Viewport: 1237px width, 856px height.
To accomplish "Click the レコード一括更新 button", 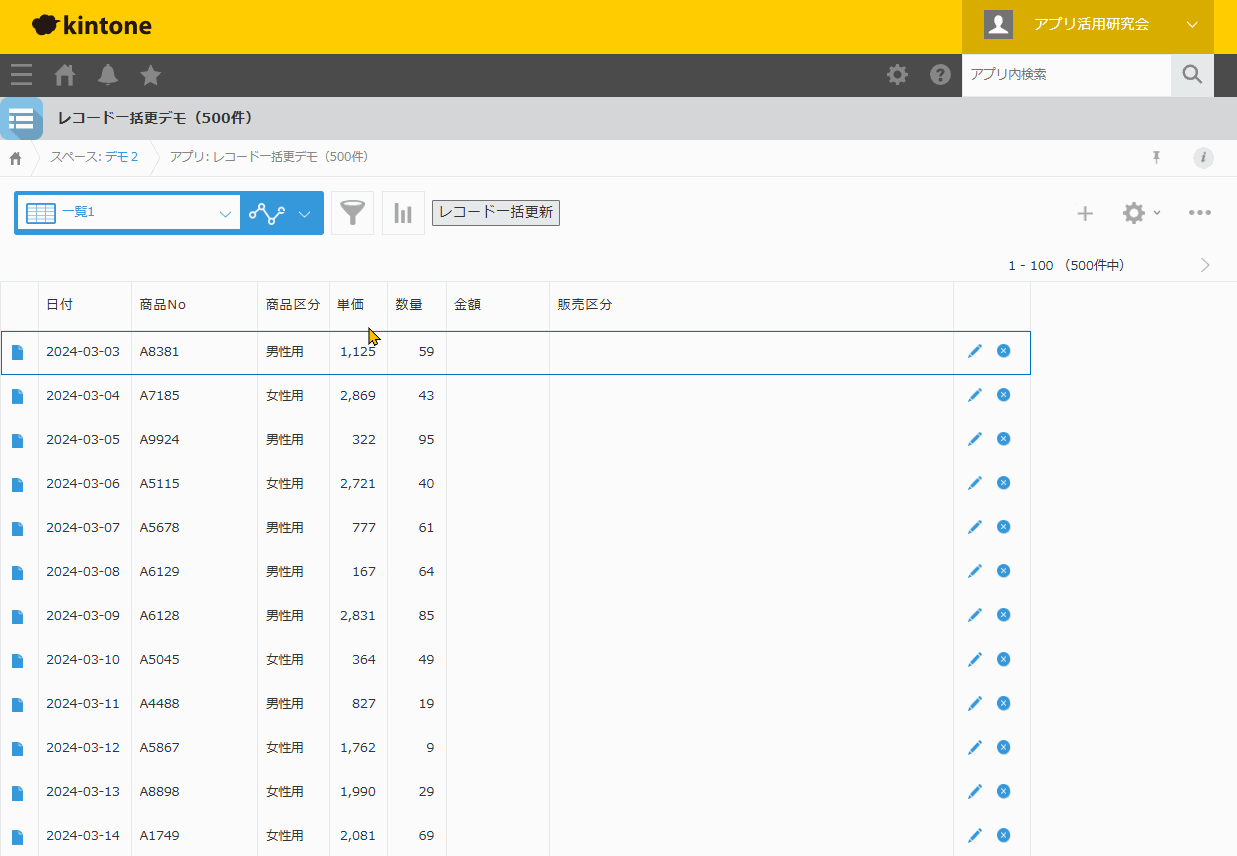I will click(x=495, y=212).
